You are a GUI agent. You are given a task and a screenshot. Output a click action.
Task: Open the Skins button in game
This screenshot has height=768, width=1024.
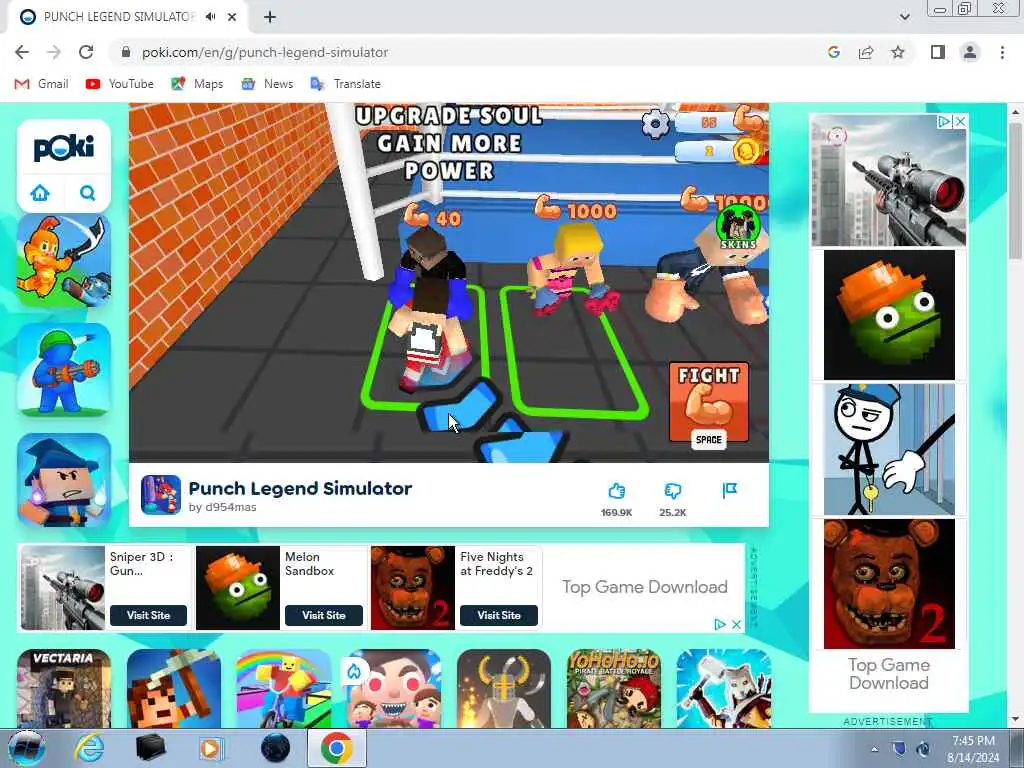[739, 227]
